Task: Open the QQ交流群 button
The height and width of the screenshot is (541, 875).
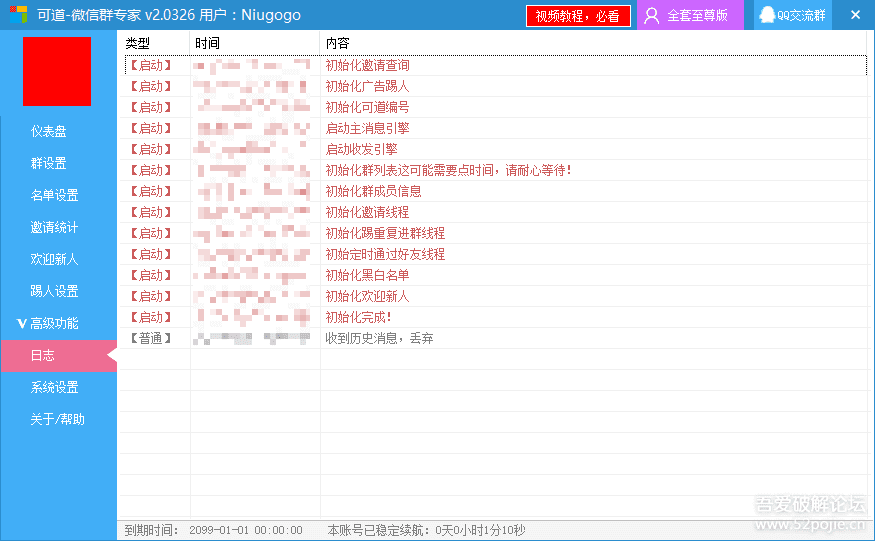Action: pos(793,15)
